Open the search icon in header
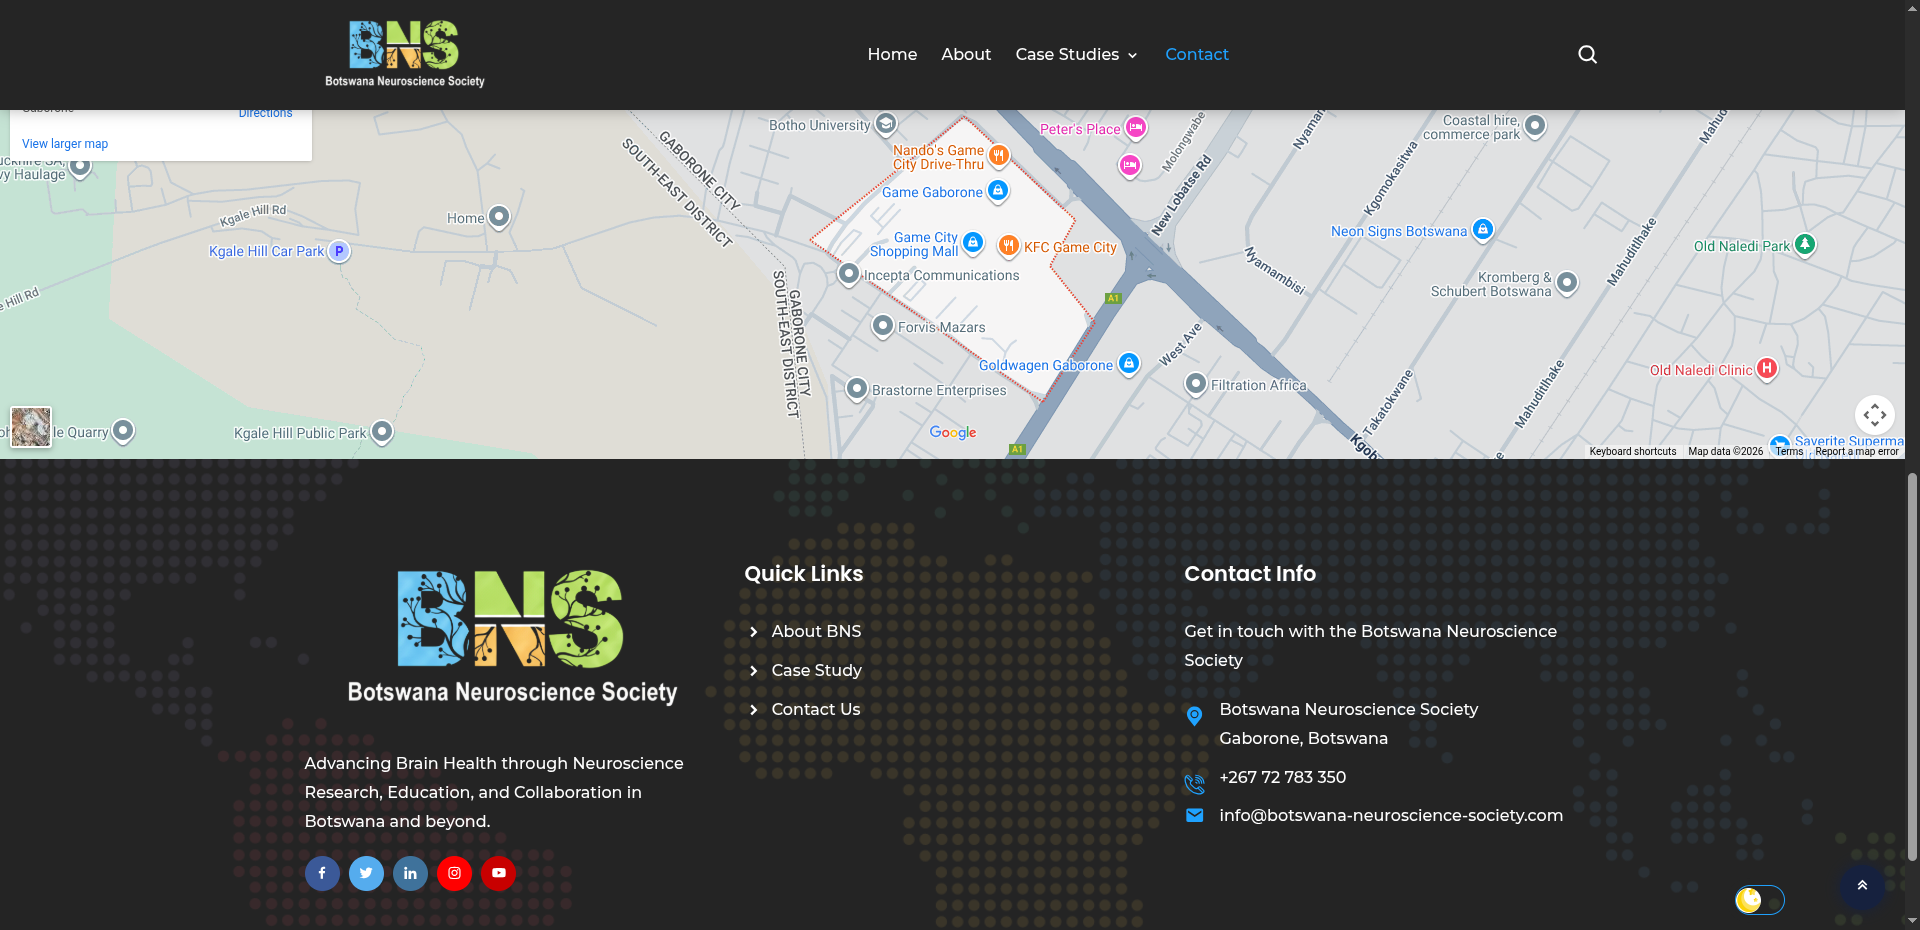 tap(1587, 54)
